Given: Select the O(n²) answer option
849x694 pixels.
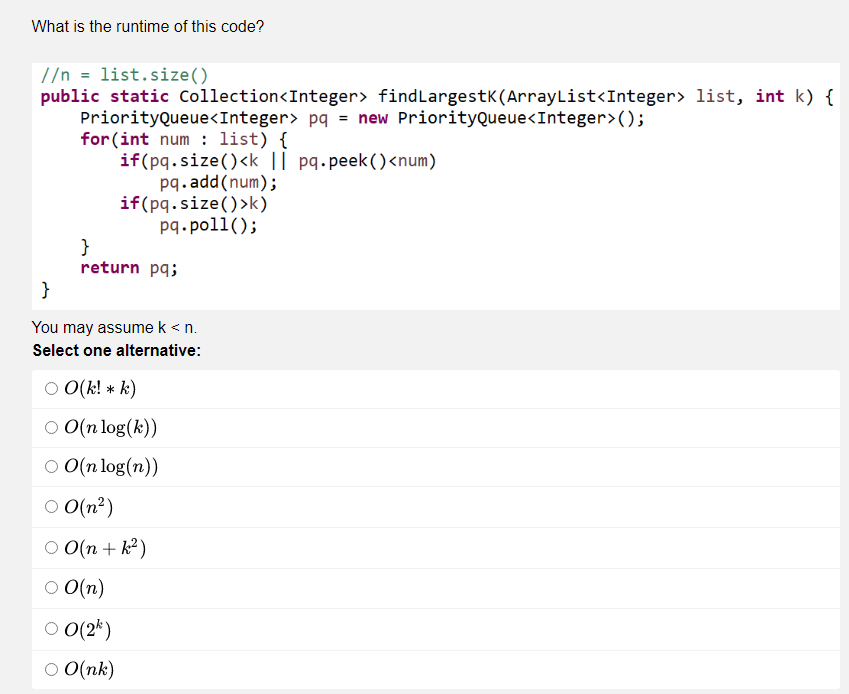Looking at the screenshot, I should [51, 506].
